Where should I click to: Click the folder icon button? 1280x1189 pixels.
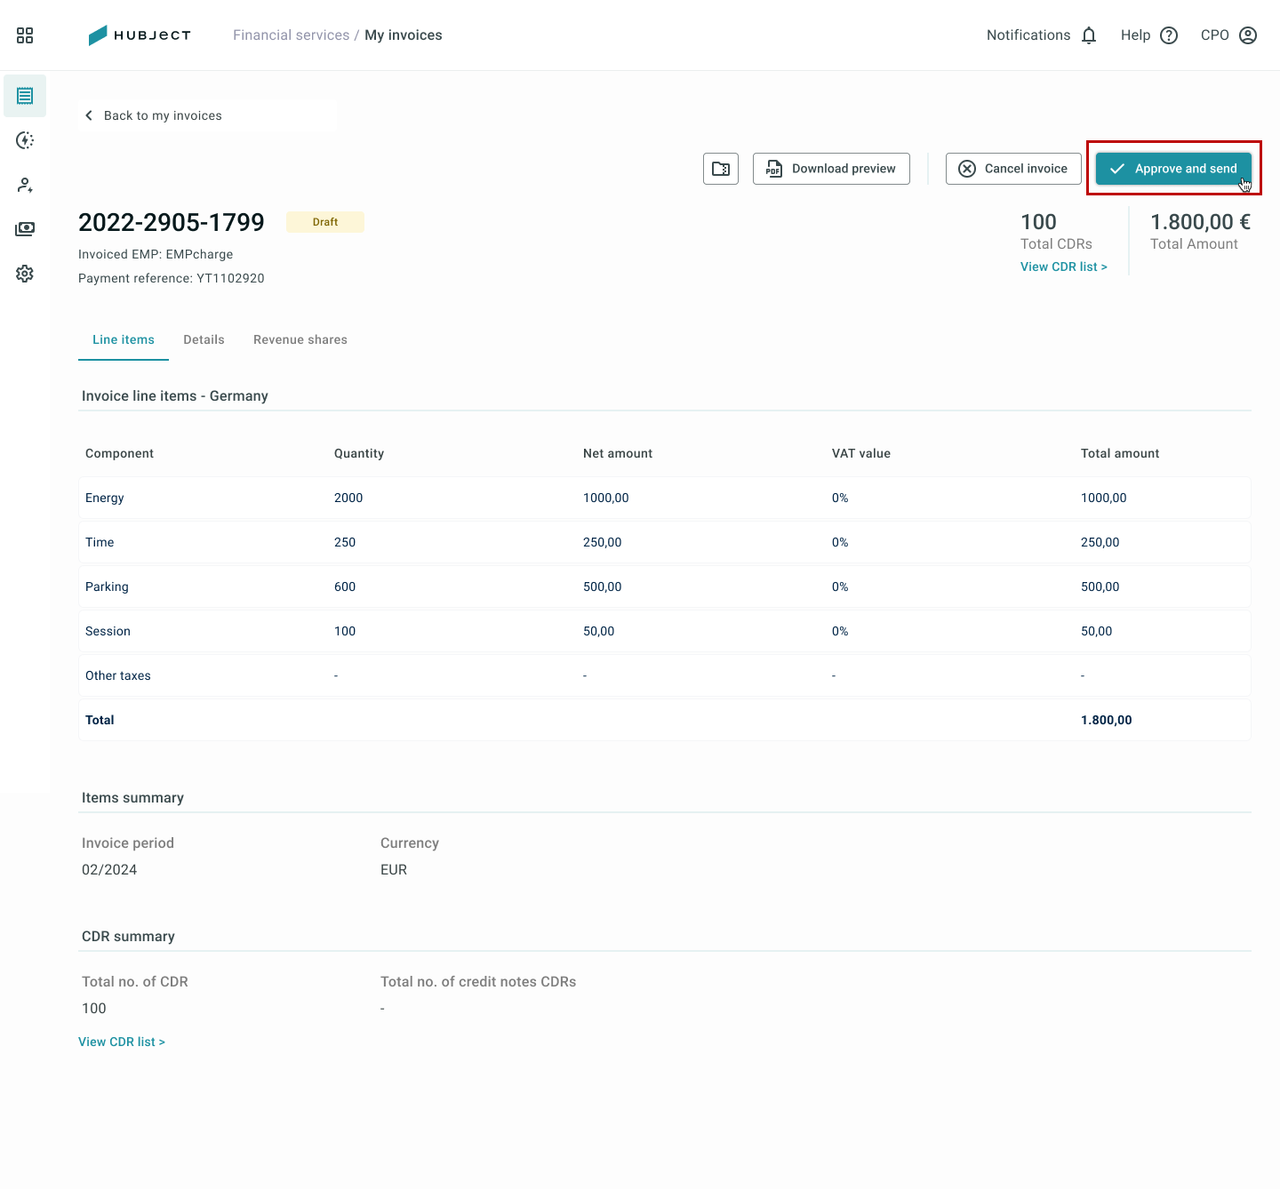click(721, 169)
